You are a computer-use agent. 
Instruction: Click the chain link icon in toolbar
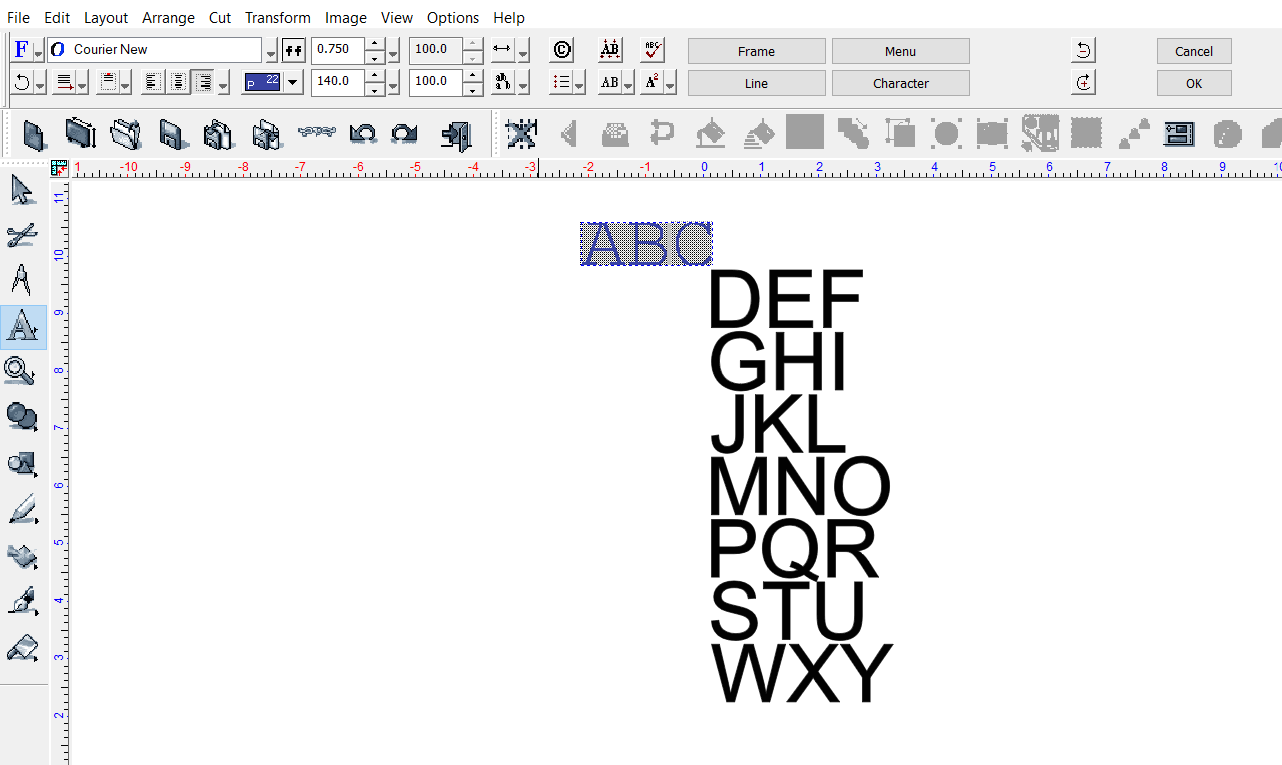click(x=316, y=132)
